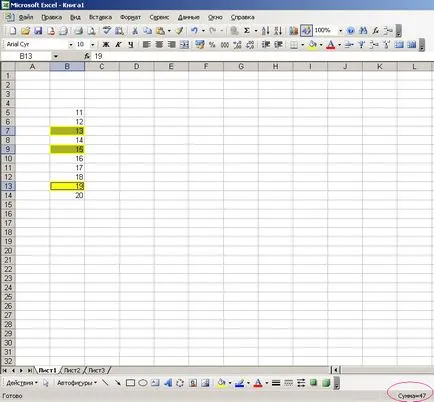Click the insert function fx button in formula bar
The width and height of the screenshot is (434, 402).
click(87, 56)
